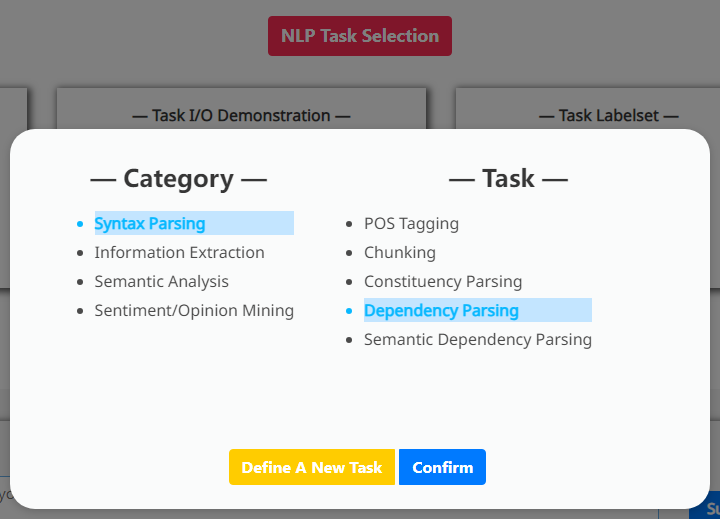The image size is (720, 519).
Task: Click the Task I/O Demonstration panel header
Action: pyautogui.click(x=241, y=116)
